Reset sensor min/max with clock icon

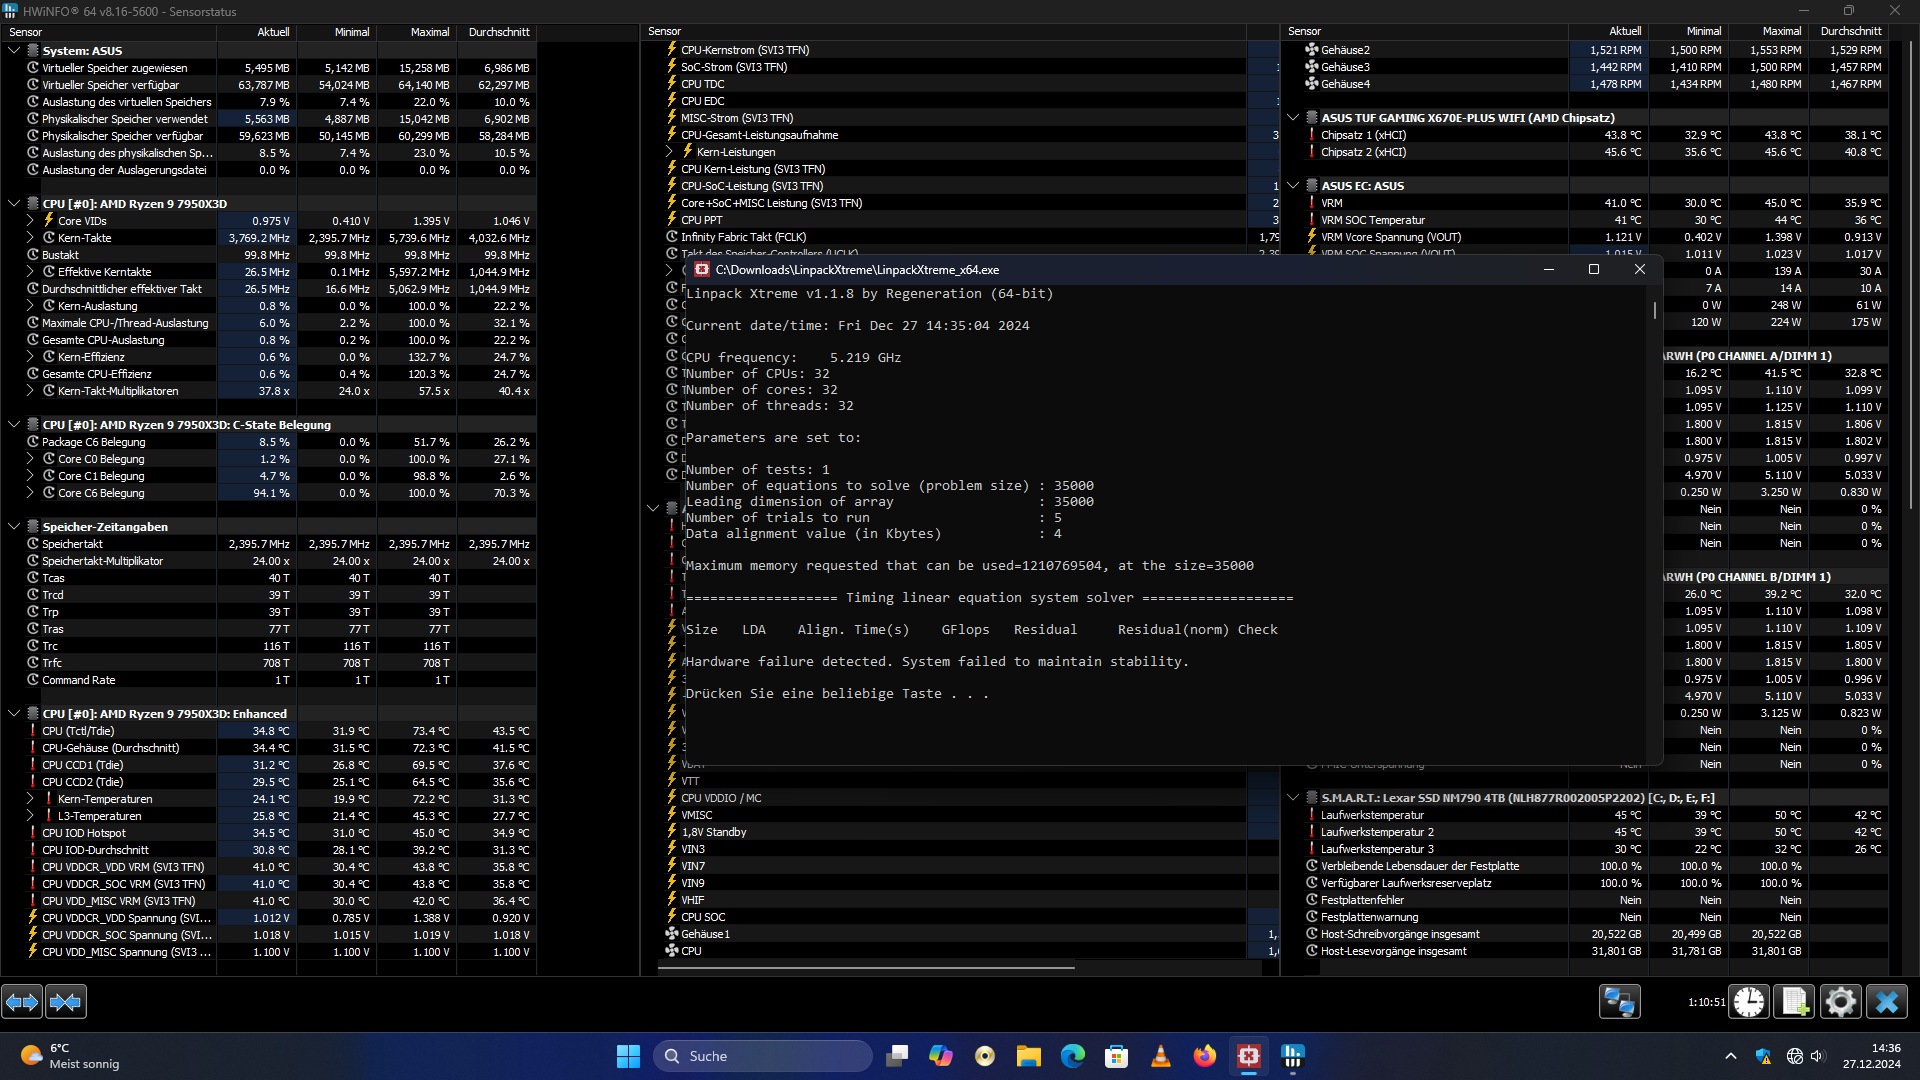tap(1749, 1001)
